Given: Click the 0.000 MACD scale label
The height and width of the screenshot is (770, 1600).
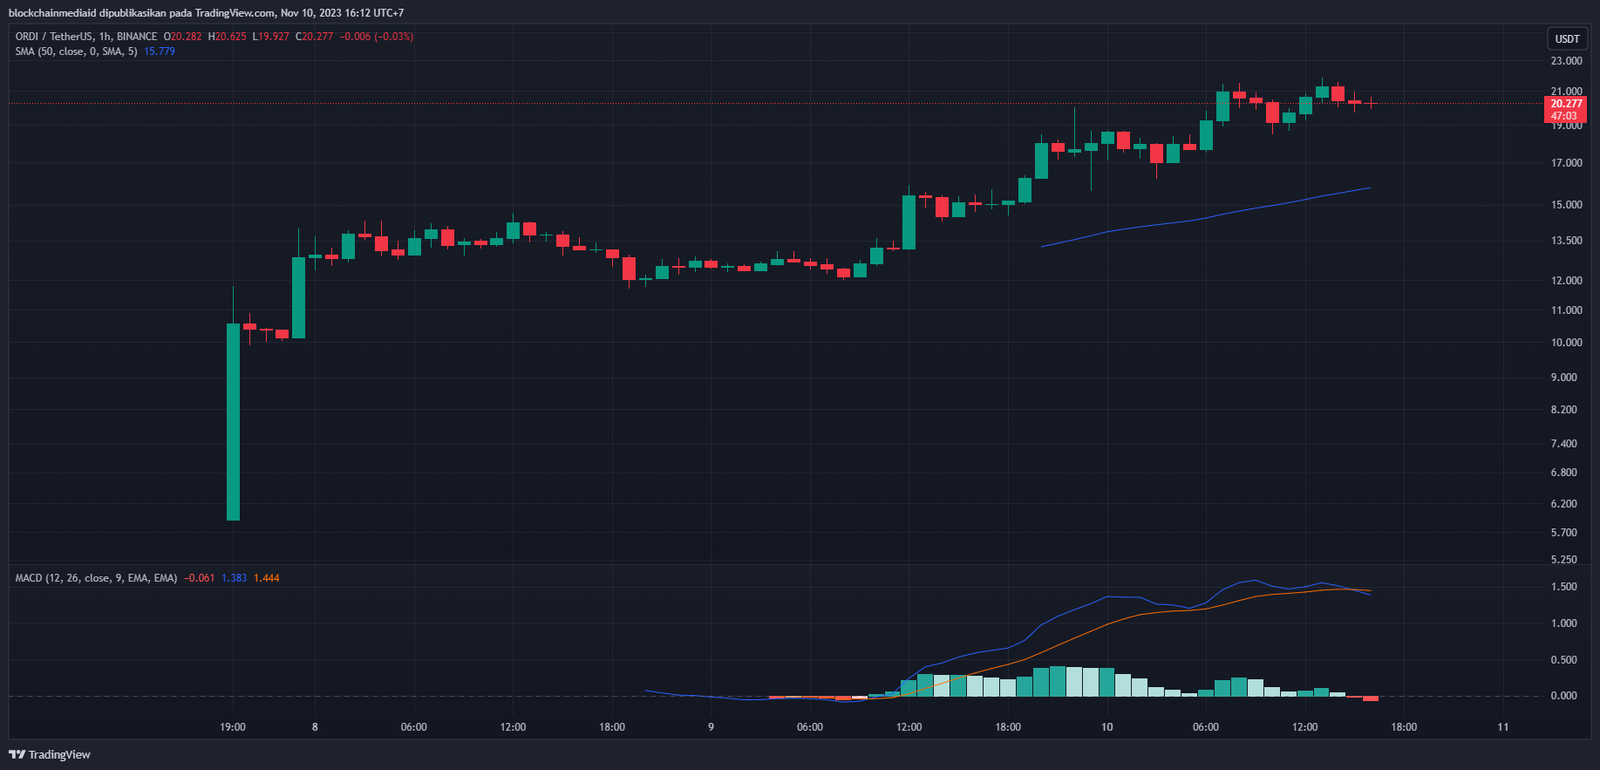Looking at the screenshot, I should coord(1564,696).
